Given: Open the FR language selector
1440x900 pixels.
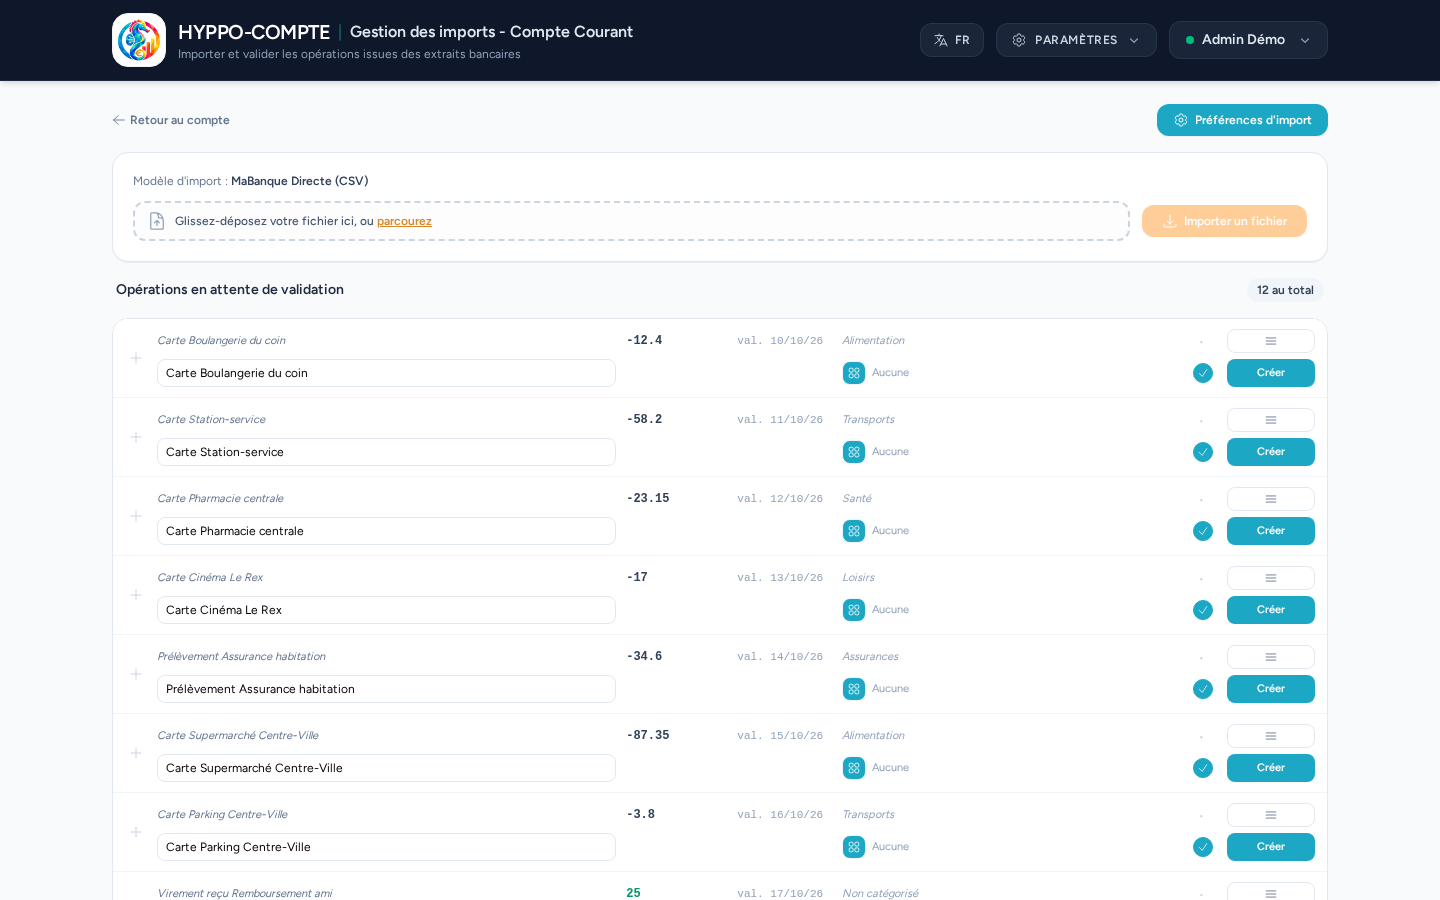Looking at the screenshot, I should click(x=952, y=40).
